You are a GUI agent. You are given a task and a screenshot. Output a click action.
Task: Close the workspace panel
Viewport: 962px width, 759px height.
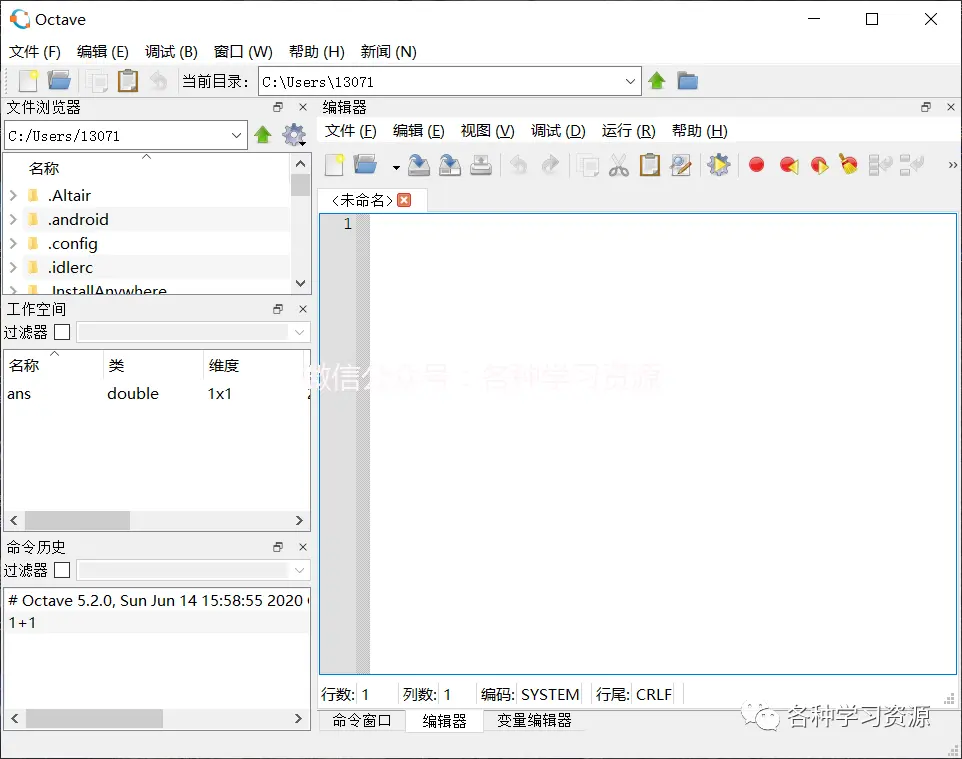pyautogui.click(x=302, y=309)
